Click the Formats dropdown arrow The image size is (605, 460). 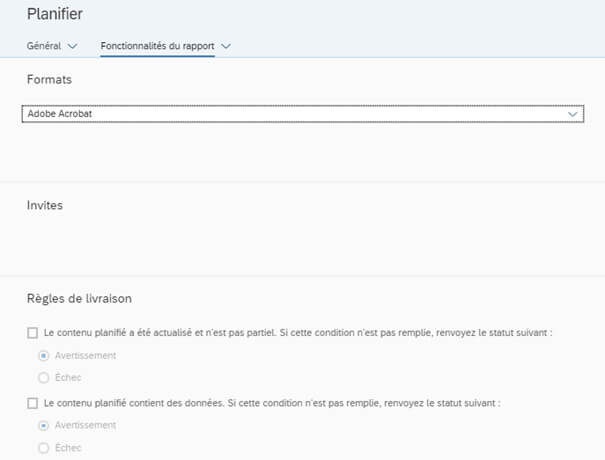pos(572,114)
